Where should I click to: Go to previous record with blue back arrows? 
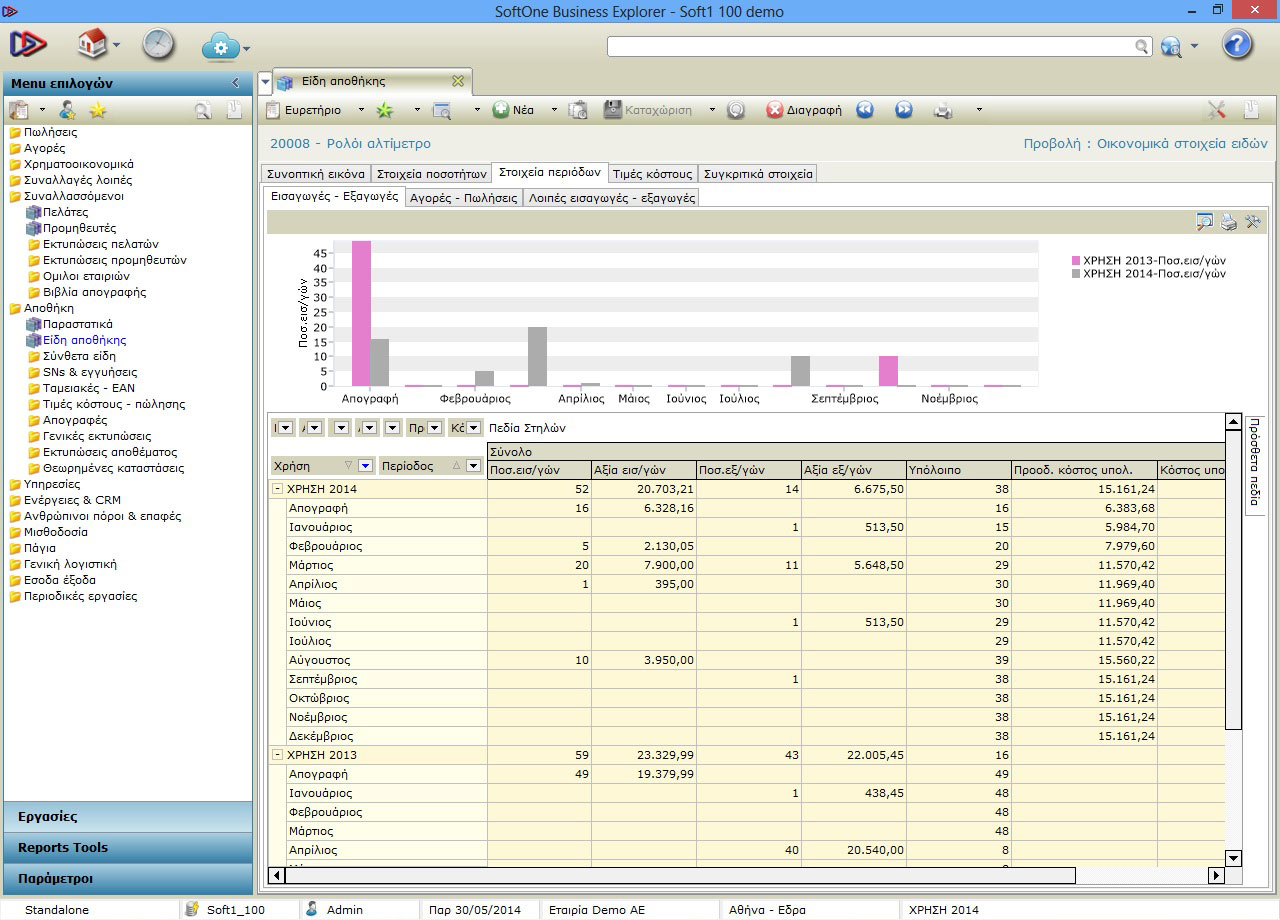865,110
